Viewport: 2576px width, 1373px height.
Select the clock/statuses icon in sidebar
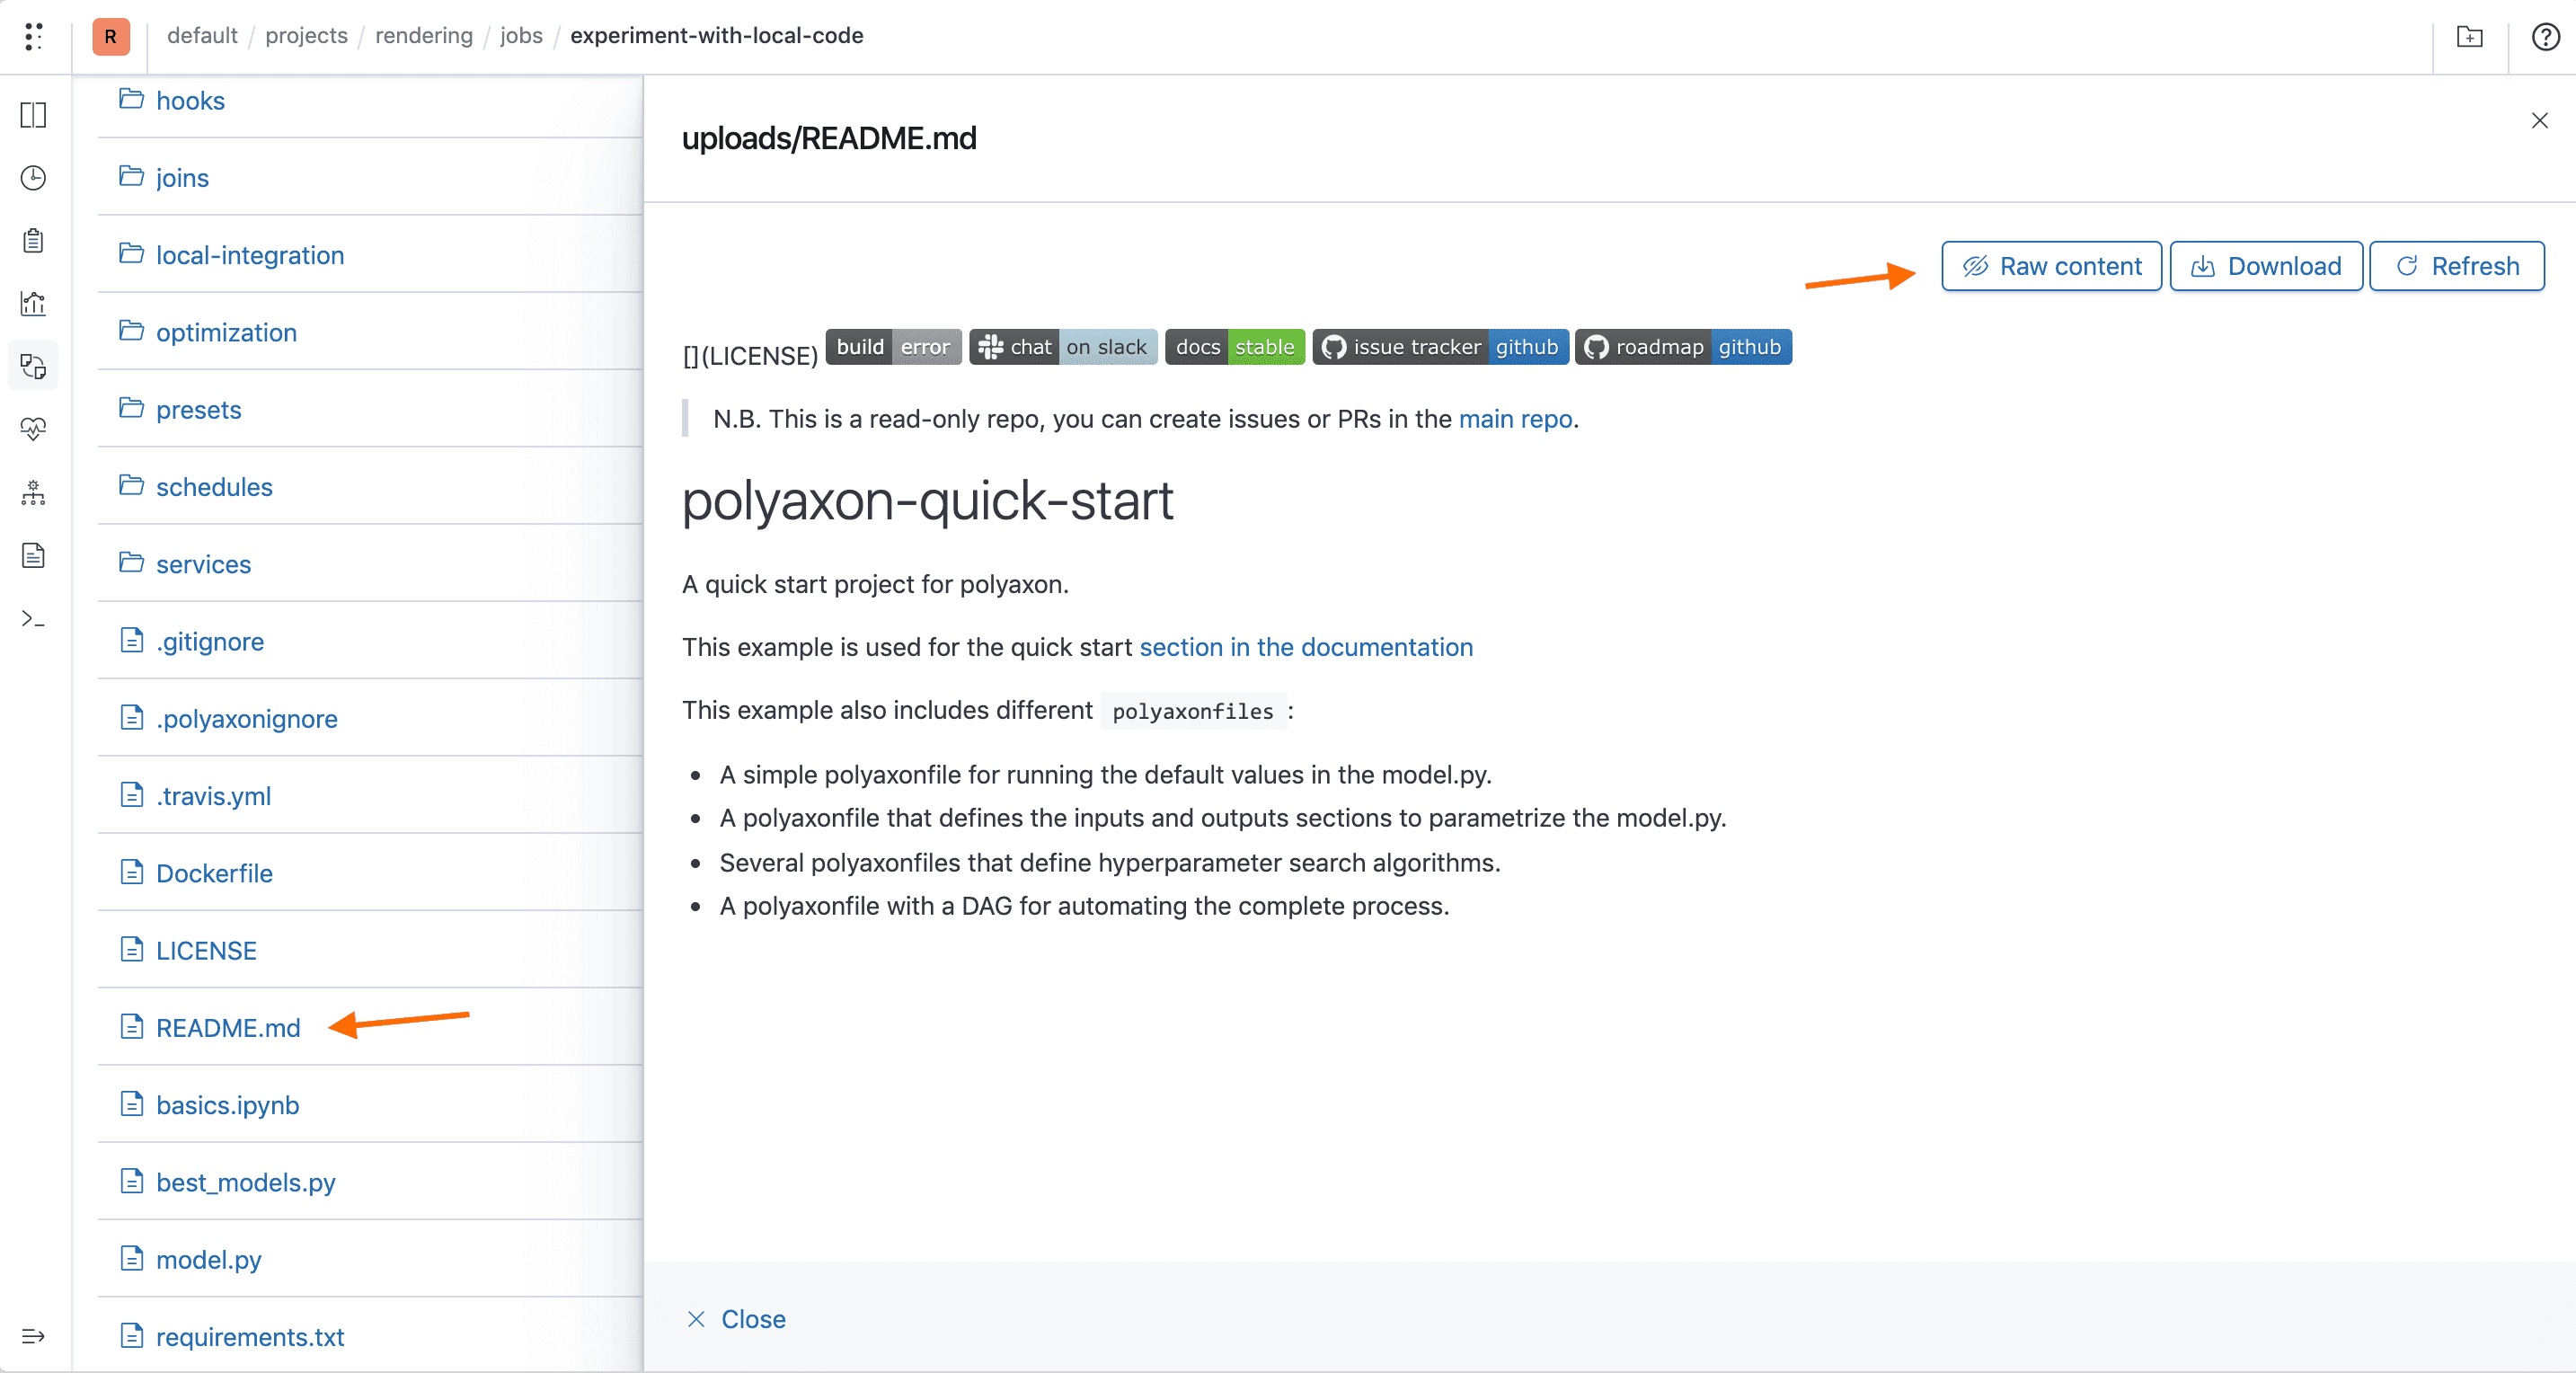pyautogui.click(x=32, y=179)
